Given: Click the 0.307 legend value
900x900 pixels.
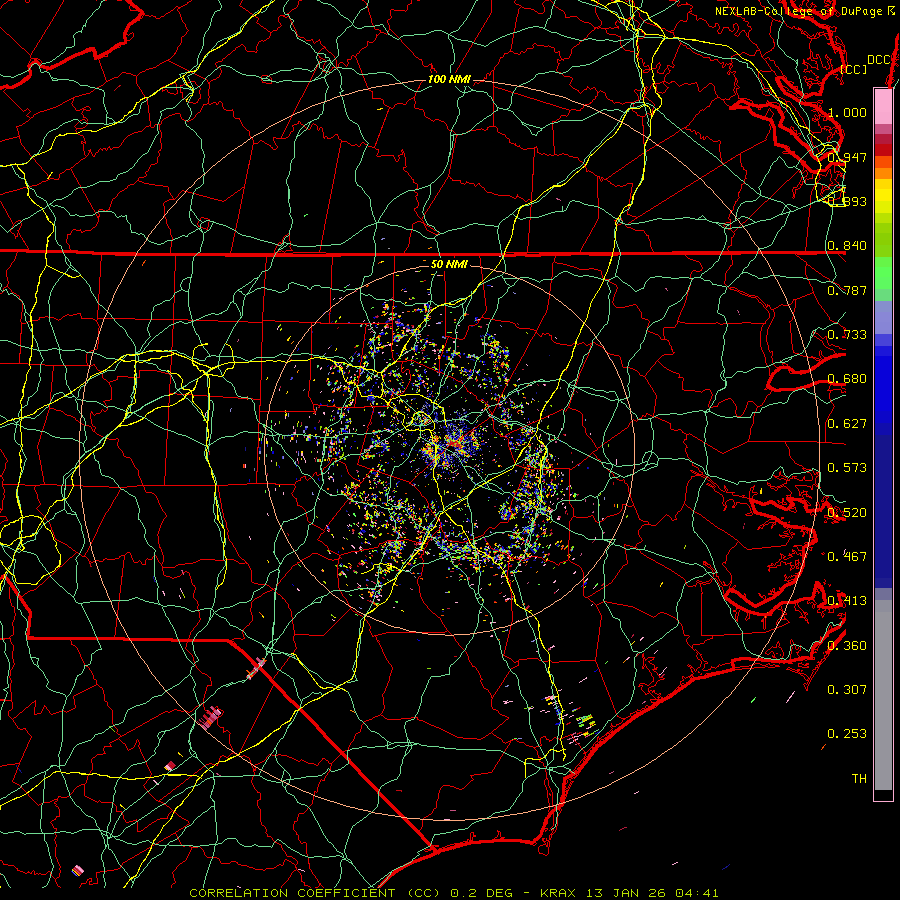Looking at the screenshot, I should click(x=847, y=689).
